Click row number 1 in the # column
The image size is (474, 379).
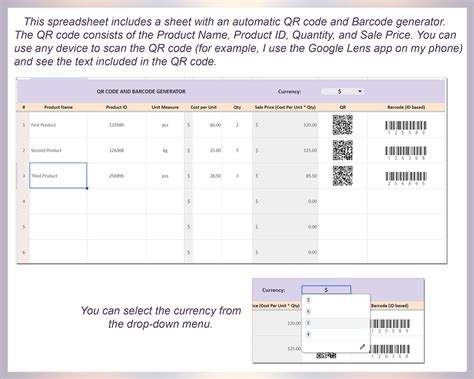pyautogui.click(x=24, y=125)
